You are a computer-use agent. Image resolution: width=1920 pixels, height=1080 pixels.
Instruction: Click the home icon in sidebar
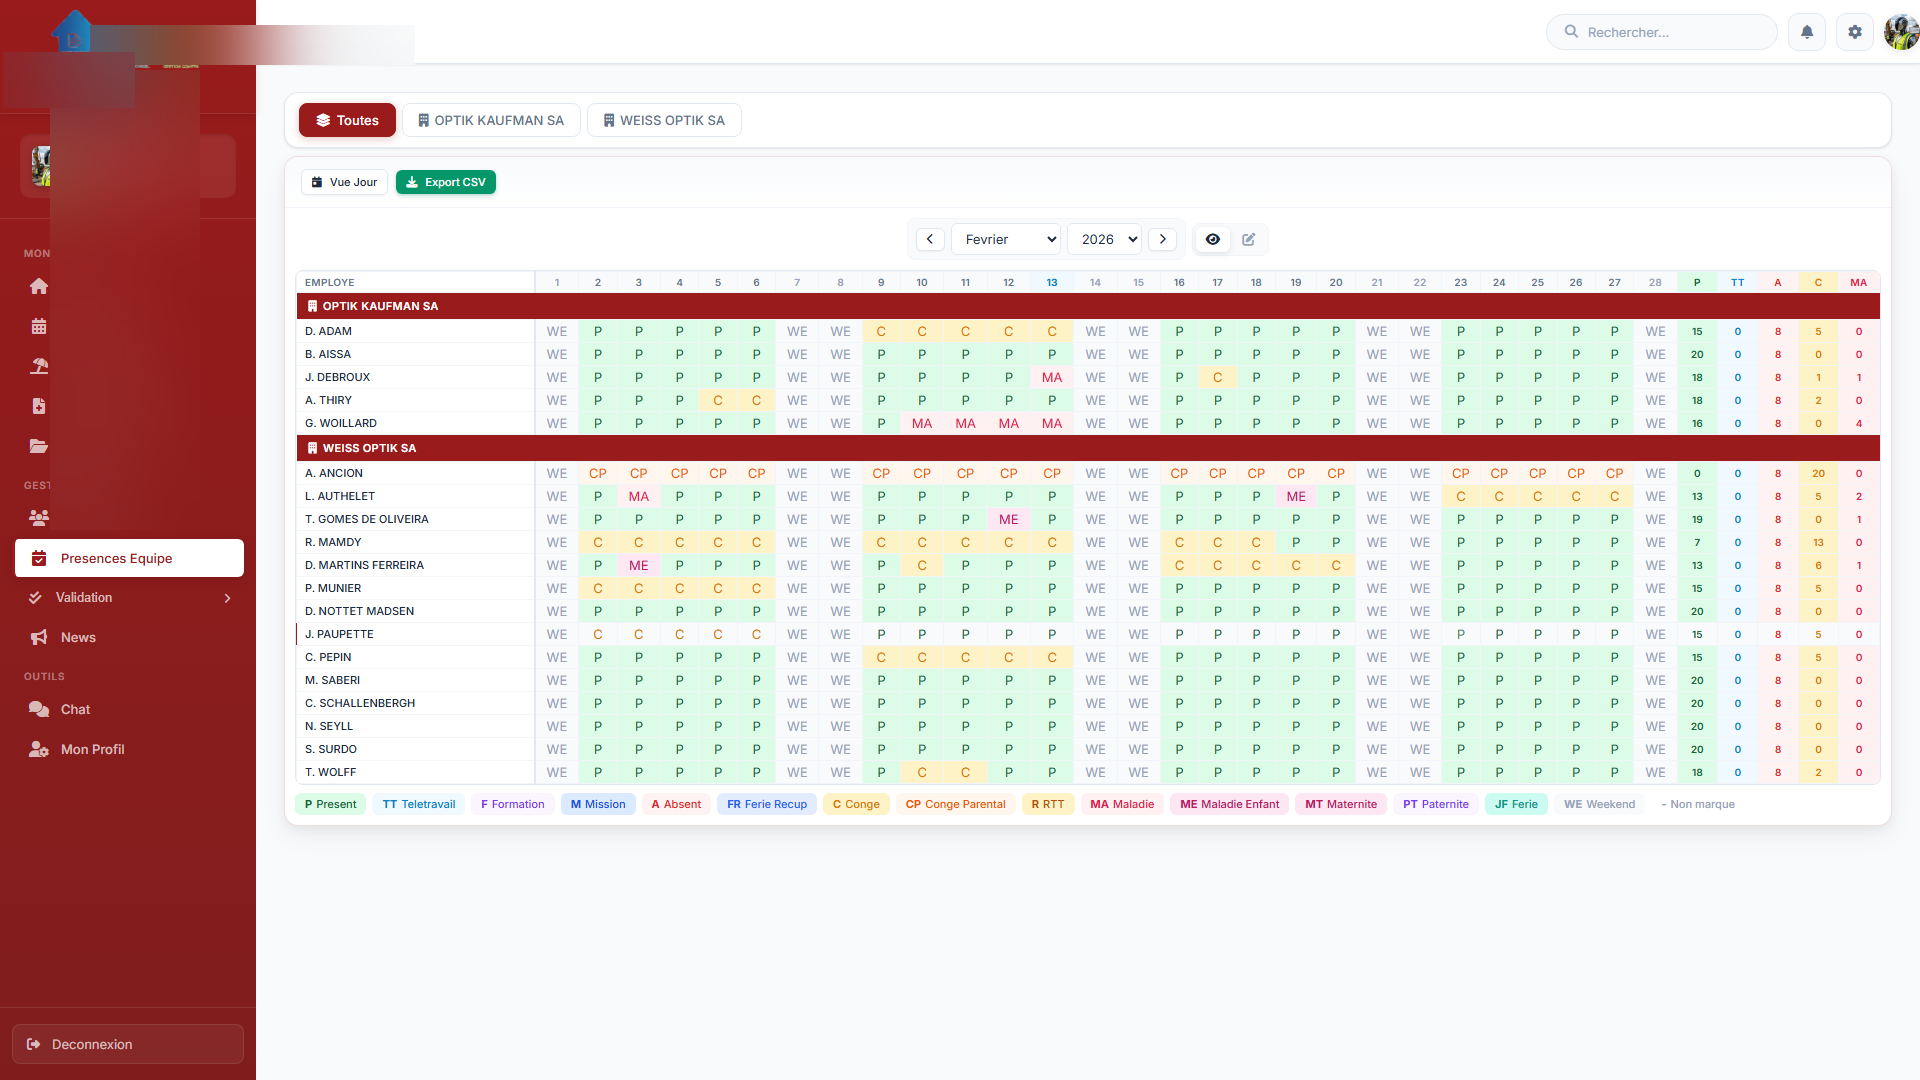[39, 286]
